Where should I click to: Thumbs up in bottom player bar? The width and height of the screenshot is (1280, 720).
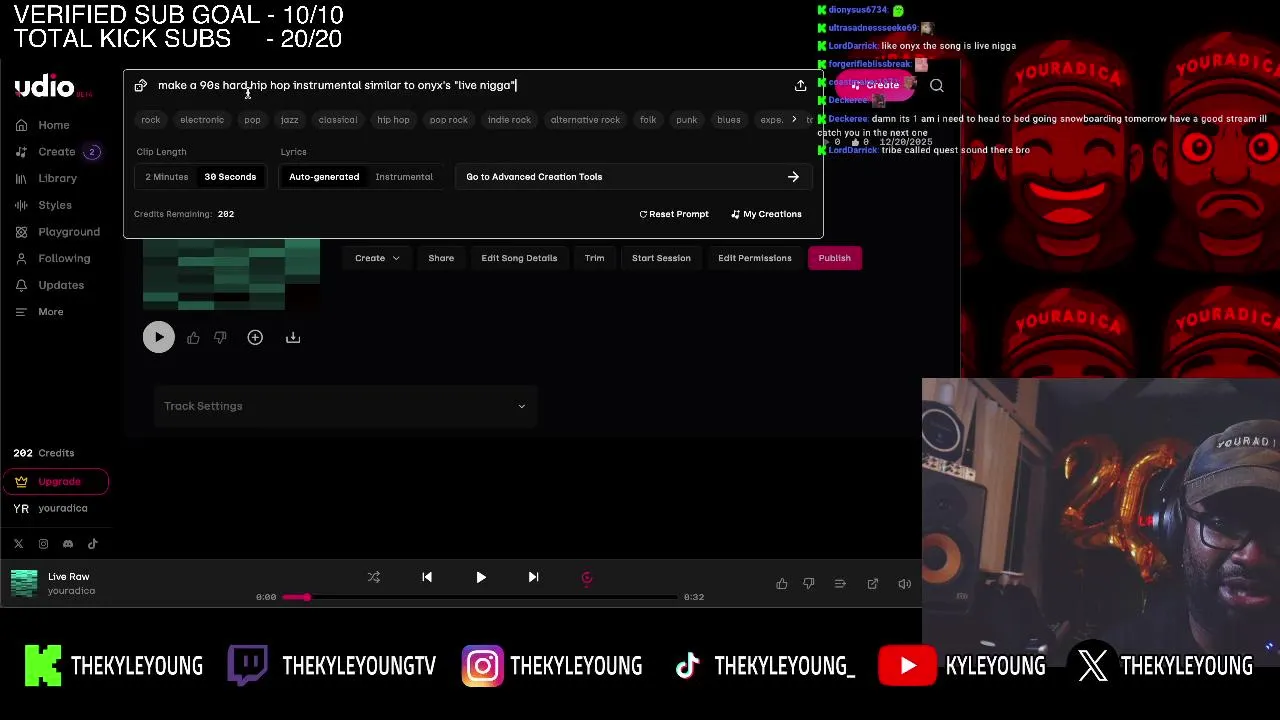pyautogui.click(x=782, y=584)
